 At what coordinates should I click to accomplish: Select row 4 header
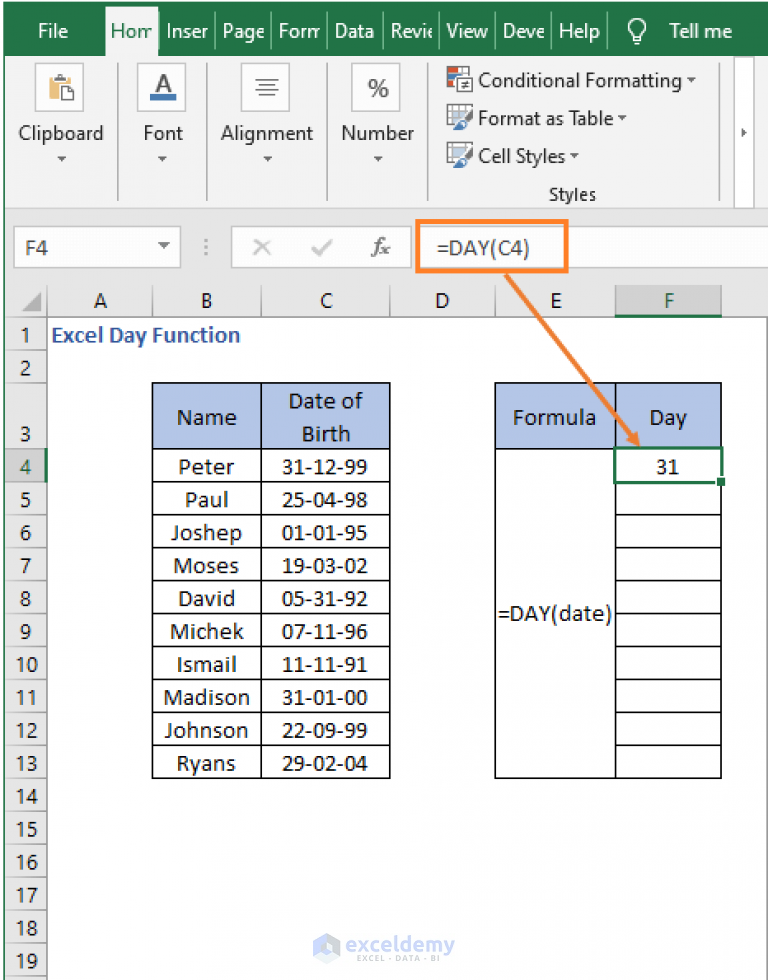(25, 466)
